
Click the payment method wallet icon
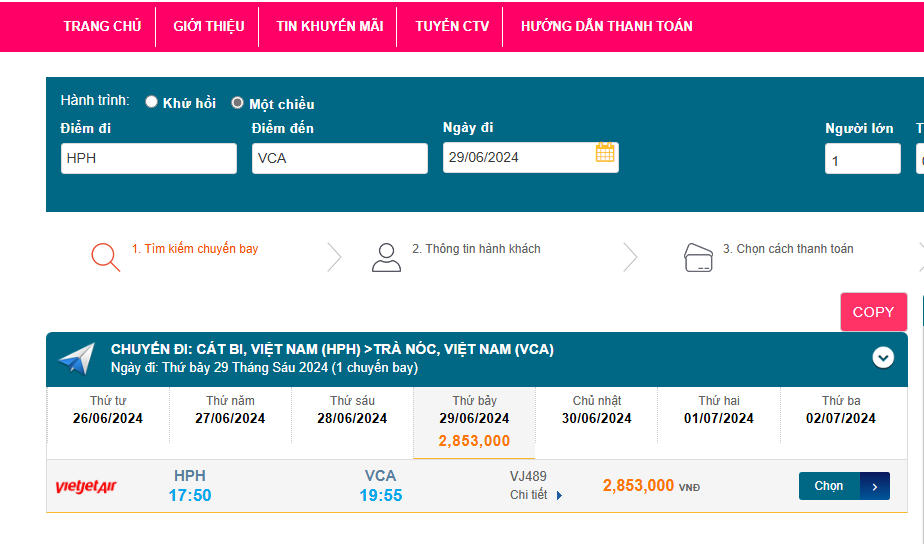coord(698,257)
